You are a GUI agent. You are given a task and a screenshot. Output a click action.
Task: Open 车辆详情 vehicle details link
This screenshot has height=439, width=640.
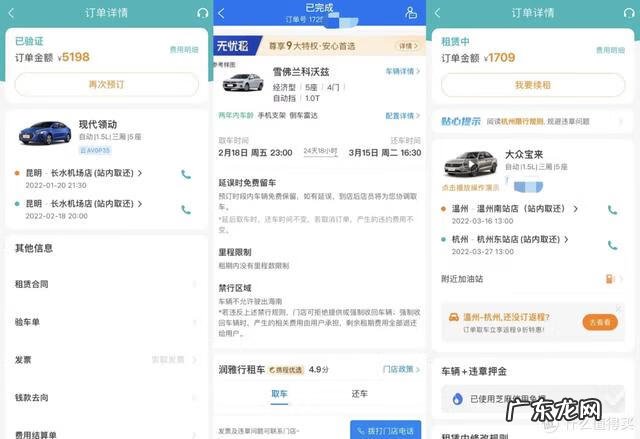402,71
